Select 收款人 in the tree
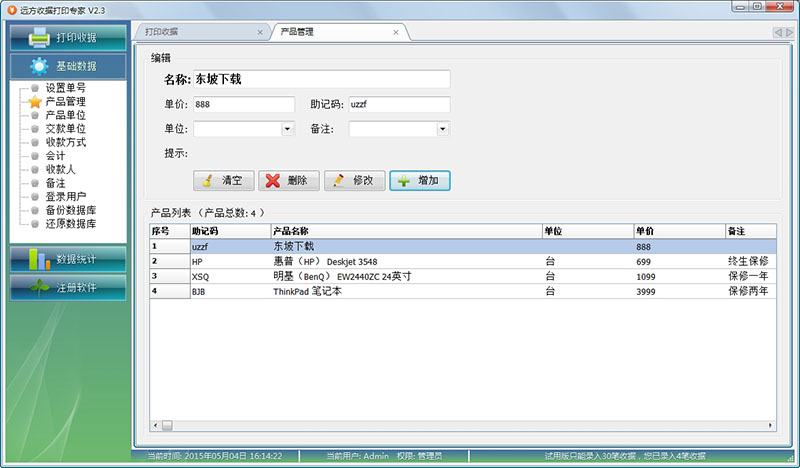Screen dimensions: 800x468 [60, 169]
